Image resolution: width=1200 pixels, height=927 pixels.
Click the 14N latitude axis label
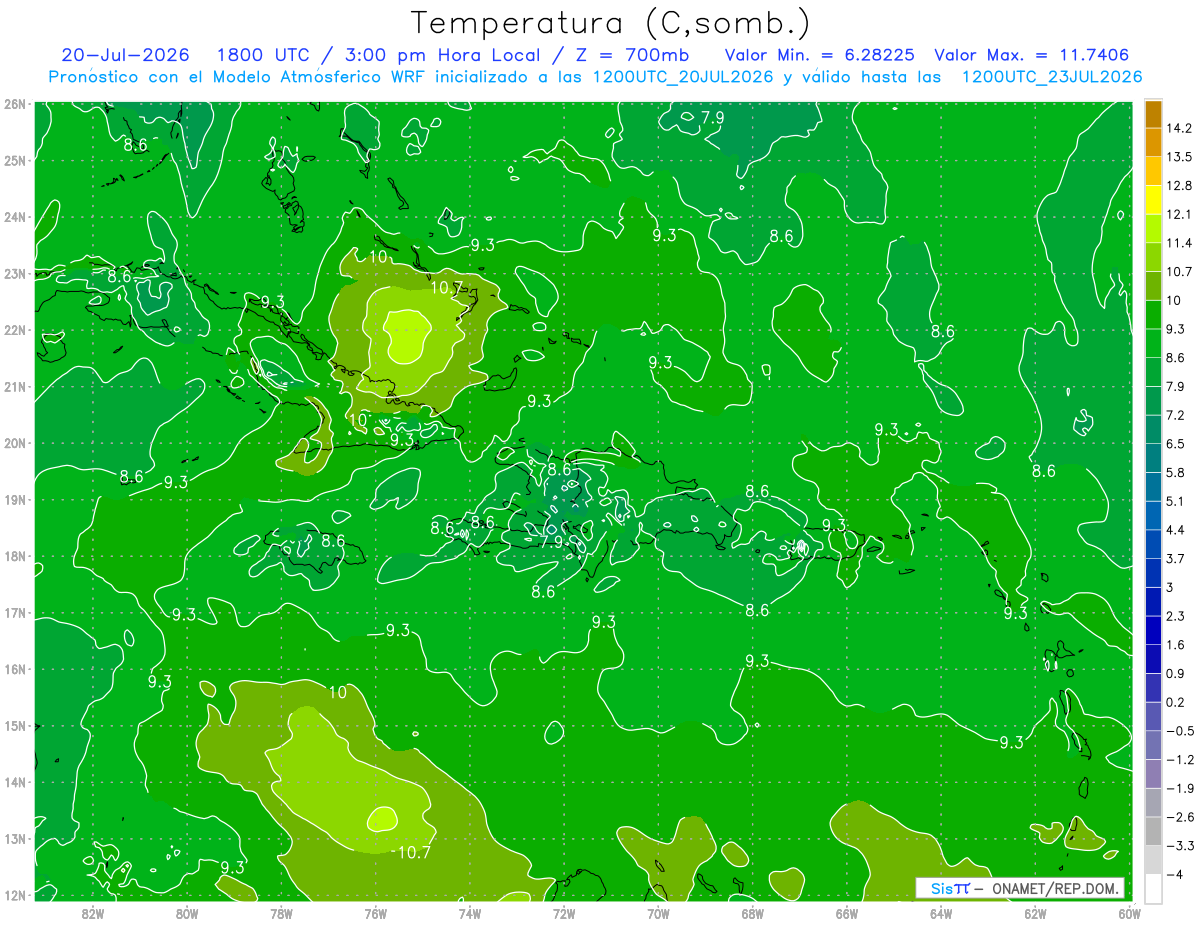point(14,782)
